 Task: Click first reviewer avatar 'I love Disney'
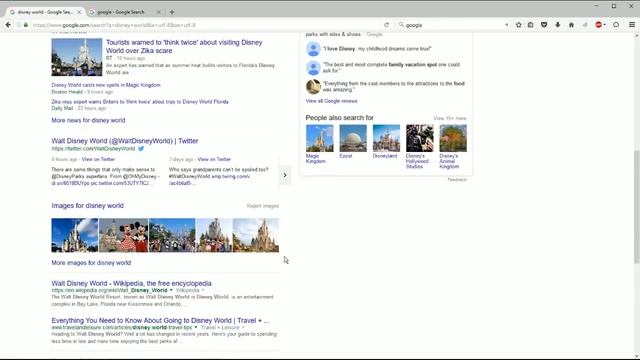pos(313,49)
